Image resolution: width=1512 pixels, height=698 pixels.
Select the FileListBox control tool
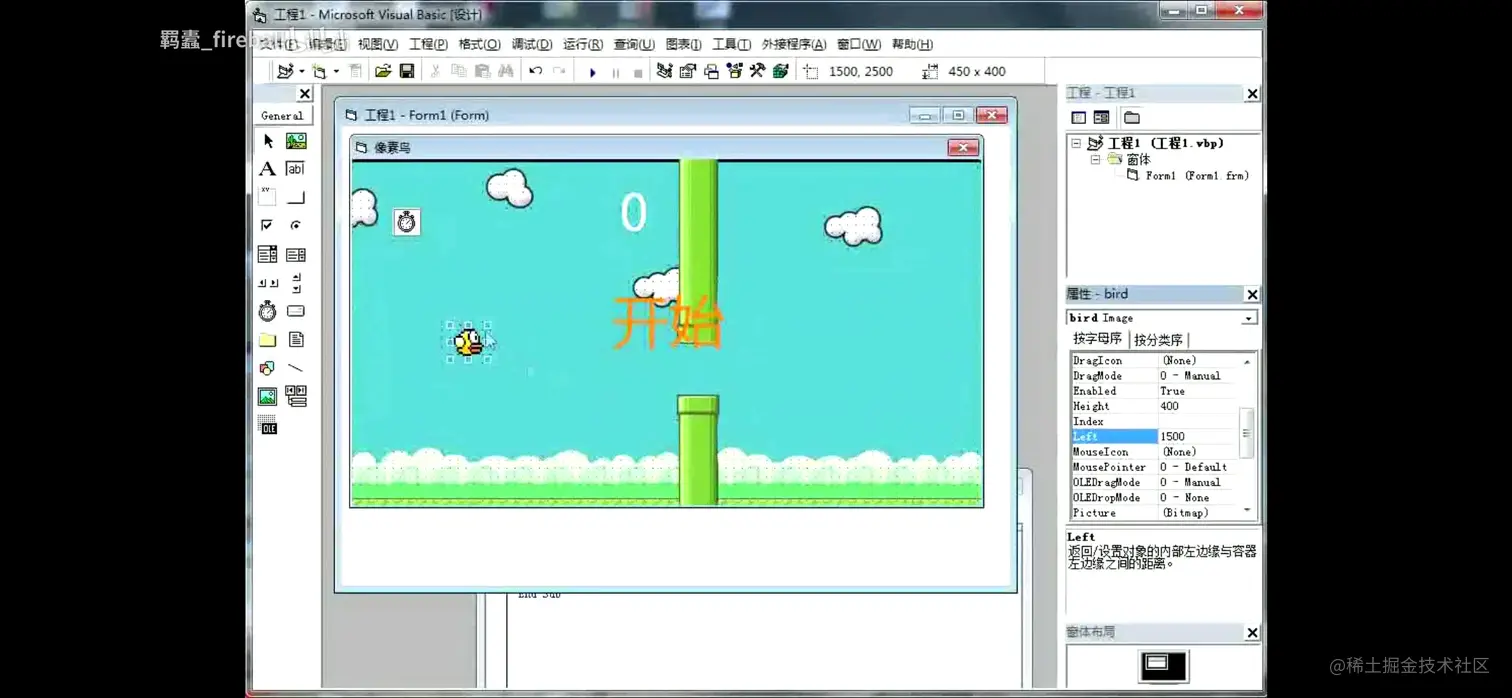click(296, 340)
